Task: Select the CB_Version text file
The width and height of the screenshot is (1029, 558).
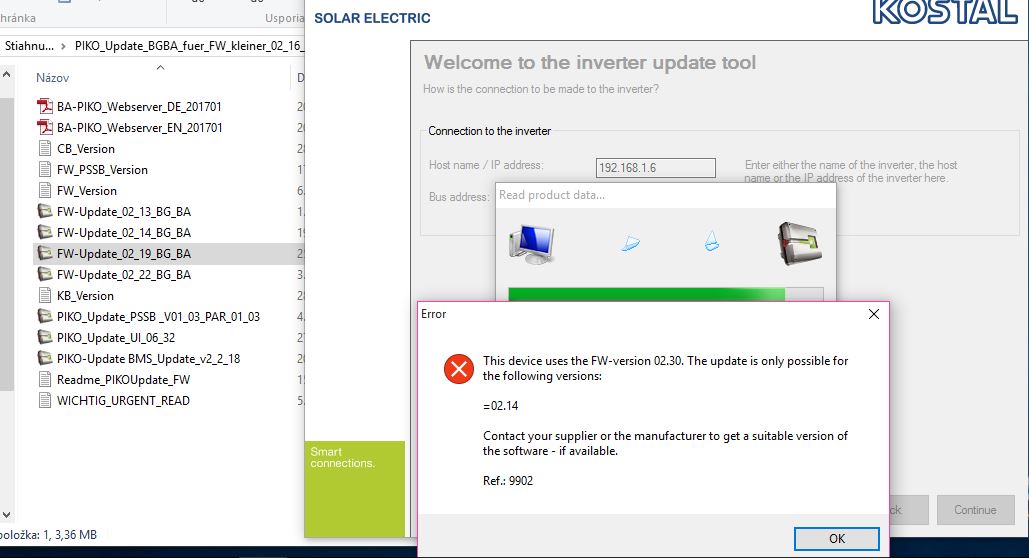Action: [86, 148]
